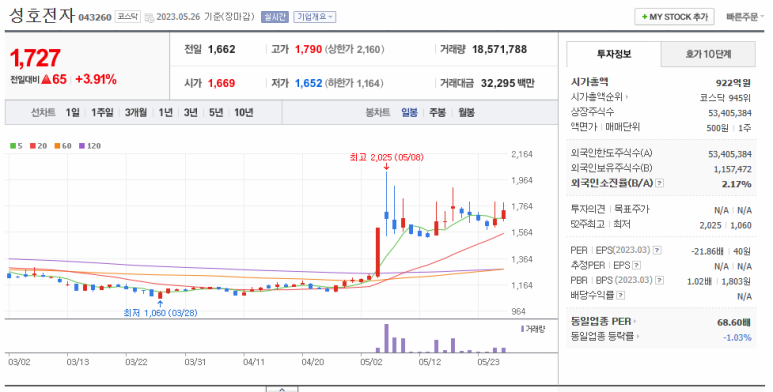Switch to 일봉 daily candle chart

click(x=409, y=112)
